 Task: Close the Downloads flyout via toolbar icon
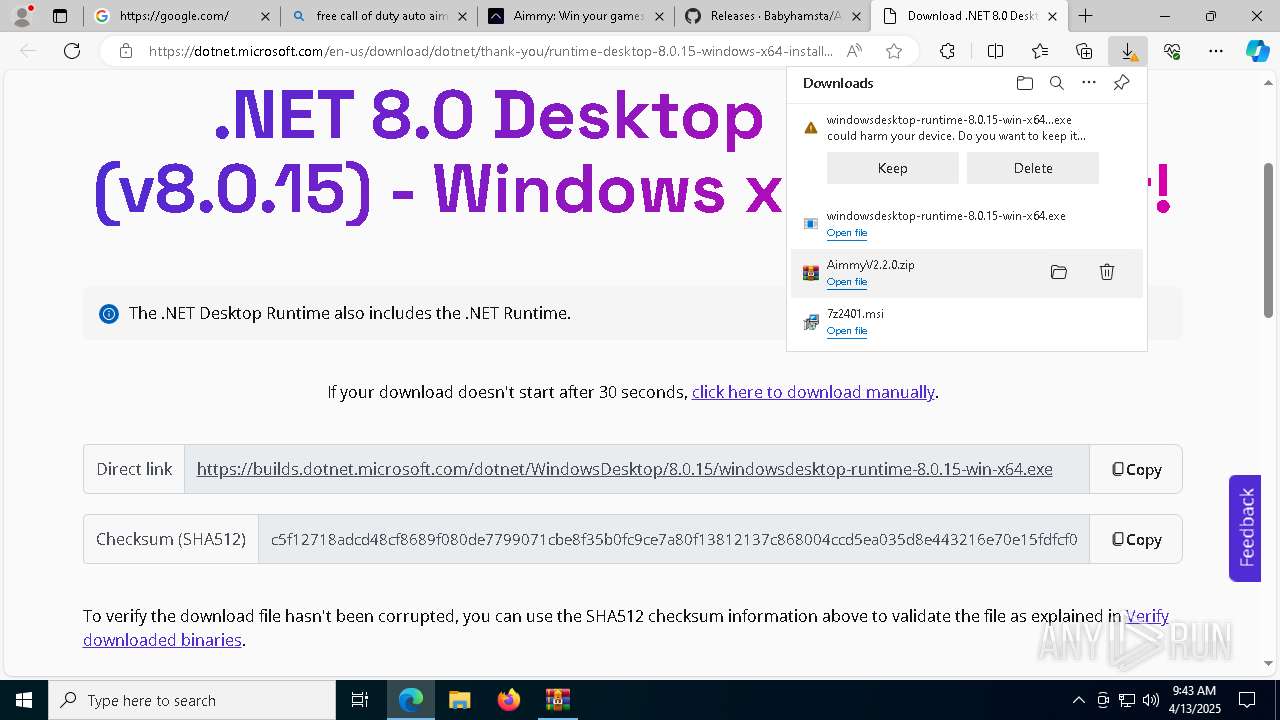tap(1128, 51)
